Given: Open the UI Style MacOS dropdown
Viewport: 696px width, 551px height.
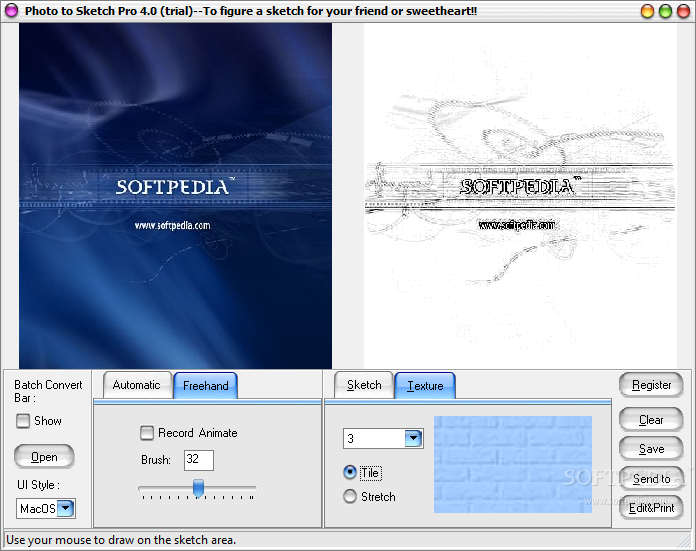Looking at the screenshot, I should (x=66, y=508).
